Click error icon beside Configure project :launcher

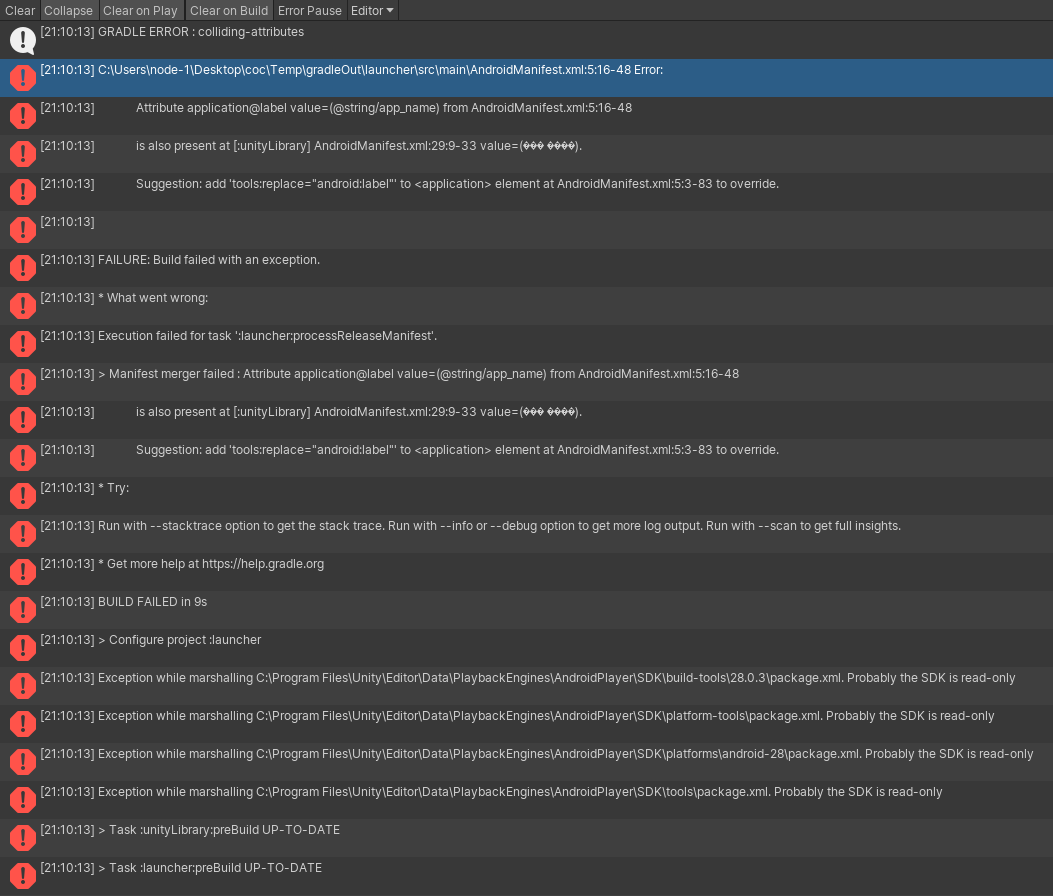[x=22, y=648]
